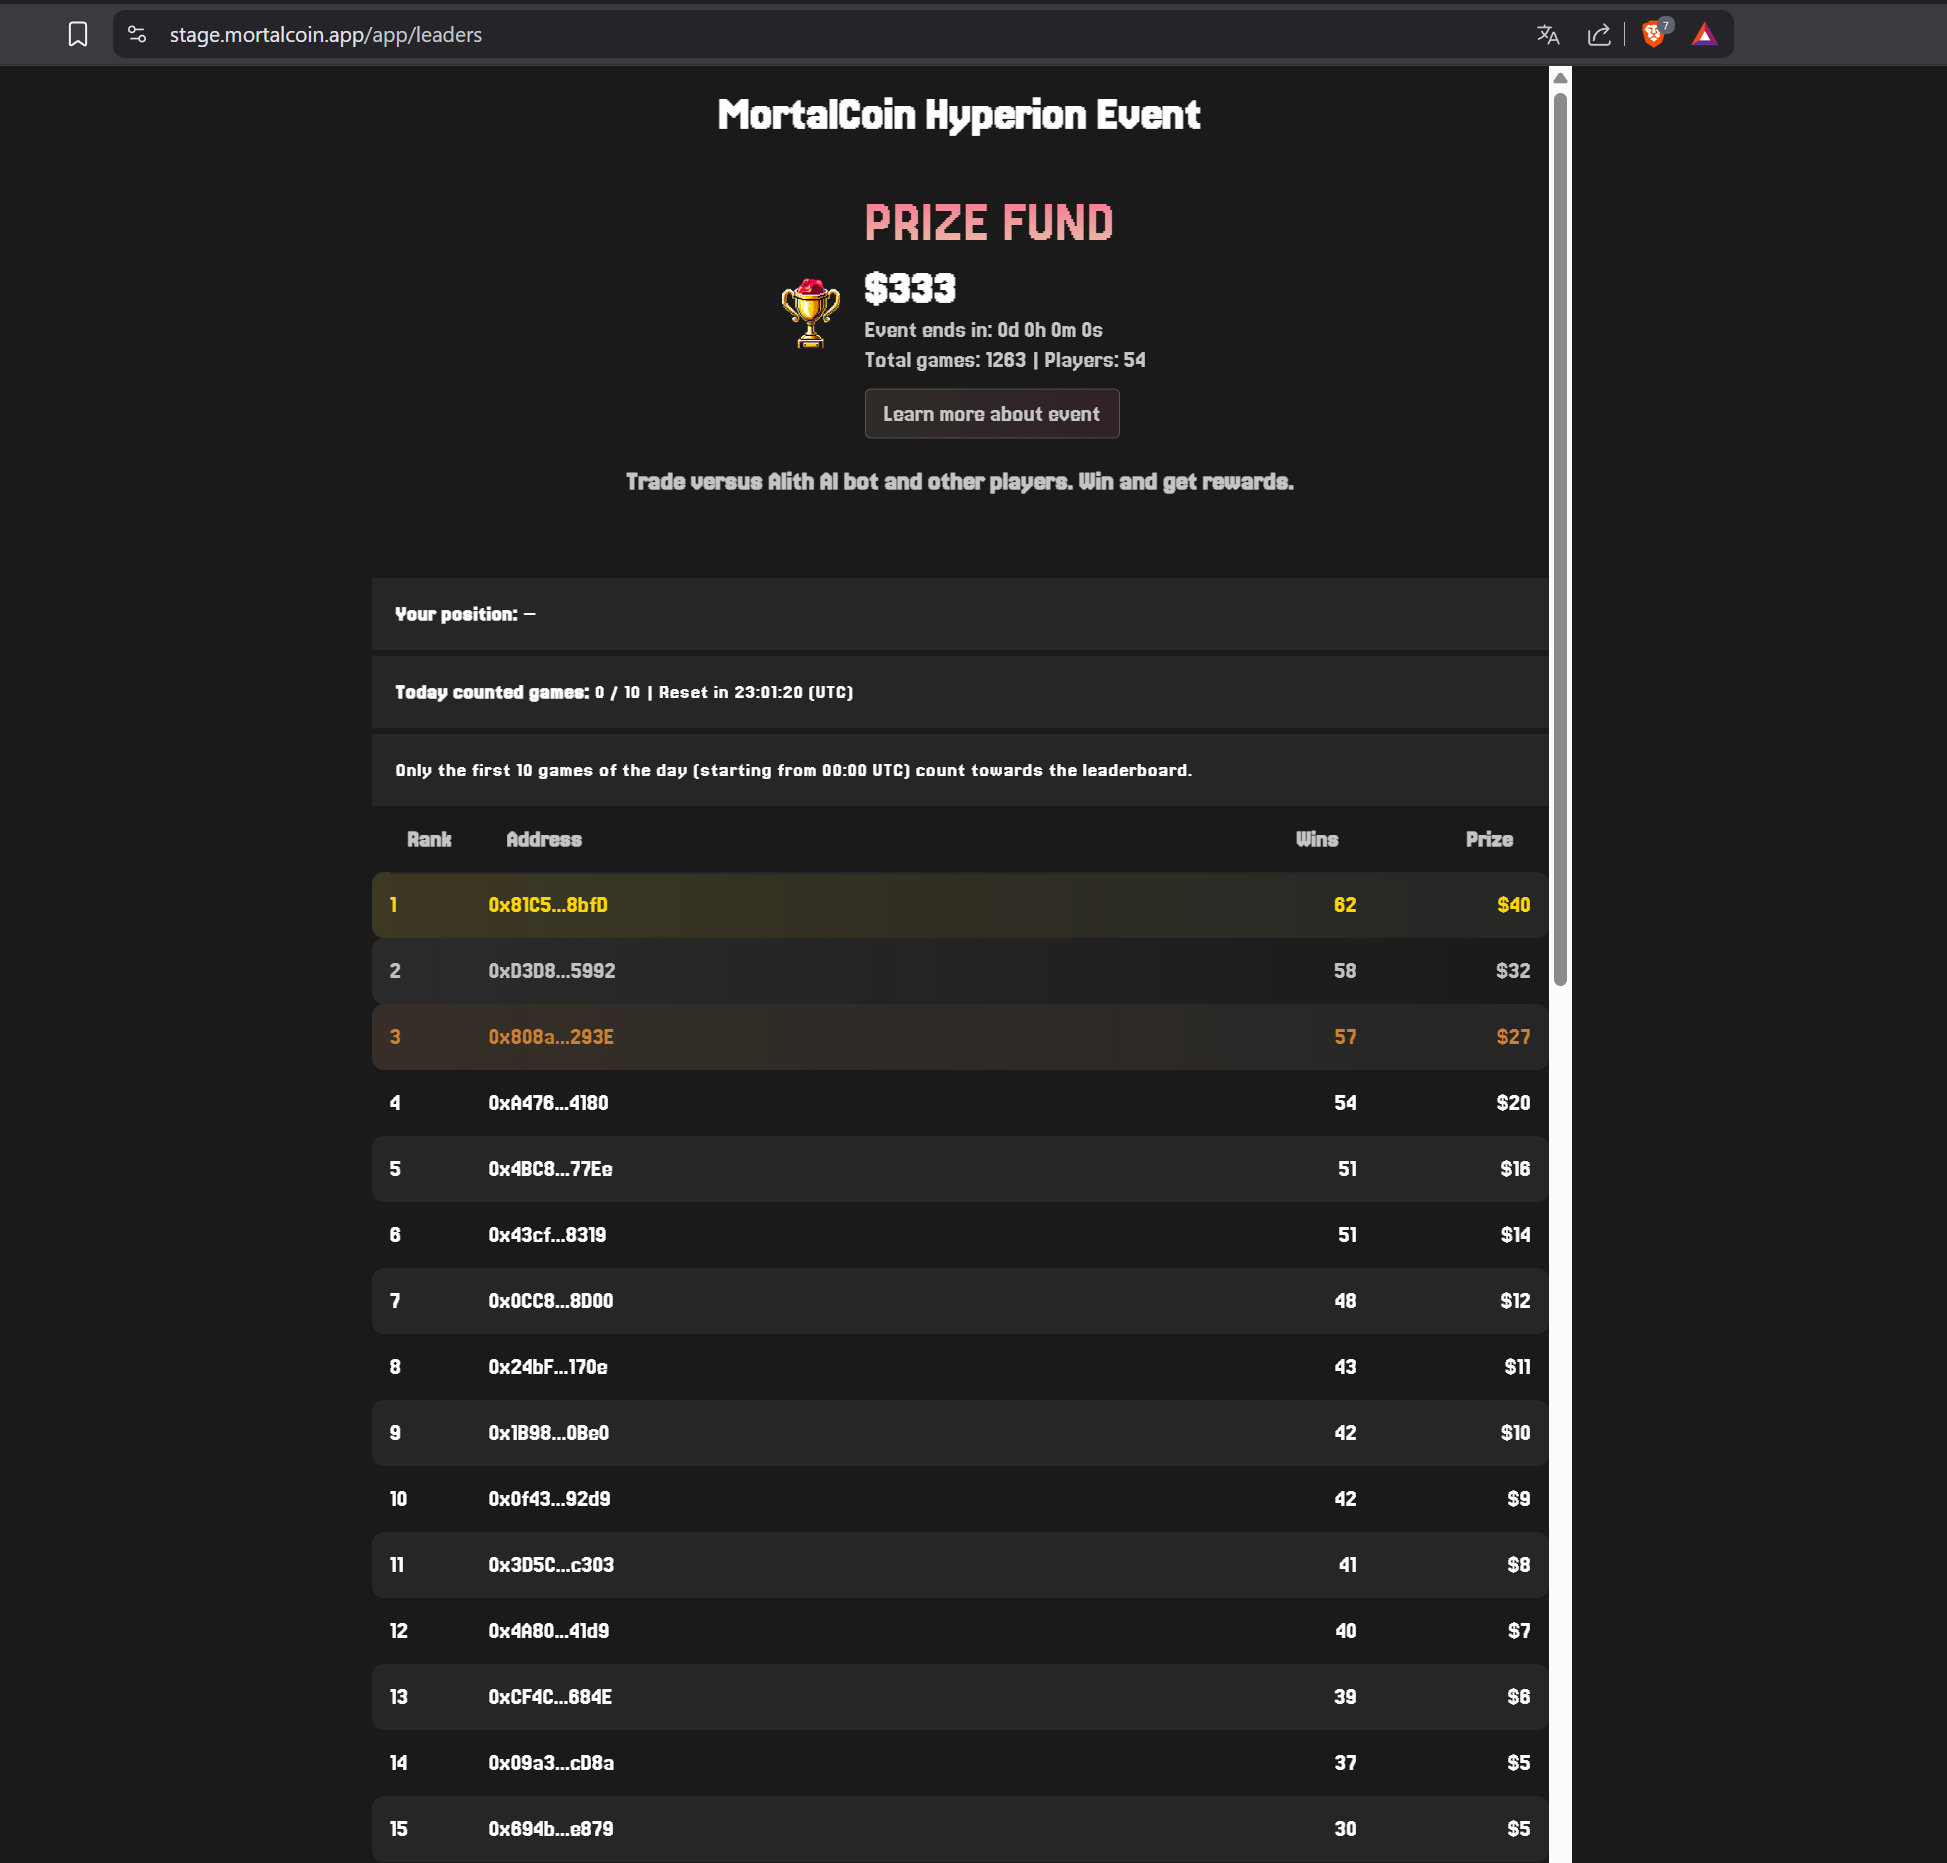Open site settings icon beside URL
The height and width of the screenshot is (1863, 1947).
point(138,35)
